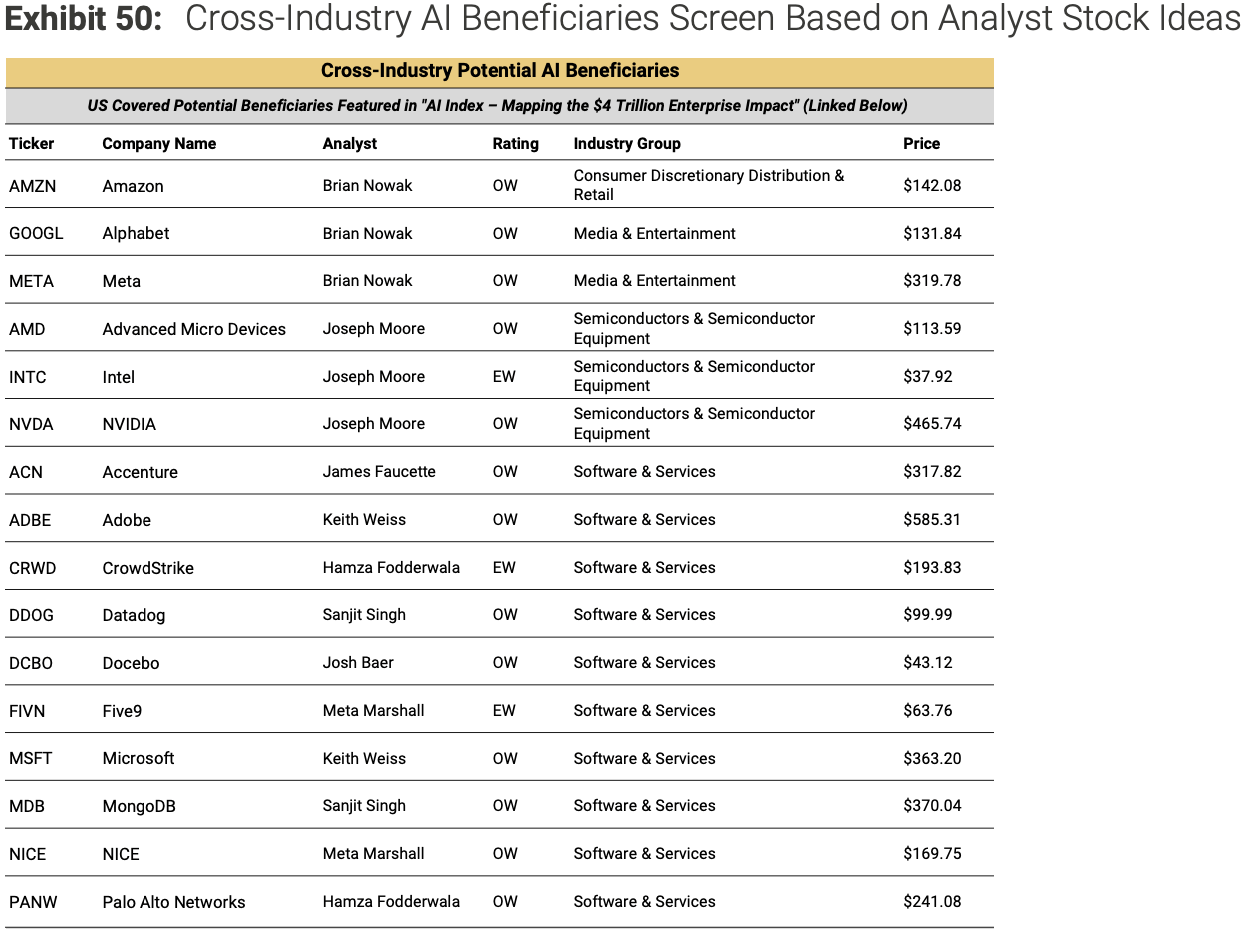Viewport: 1247px width, 929px height.
Task: Click the $99.99 Datadog price
Action: [x=927, y=615]
